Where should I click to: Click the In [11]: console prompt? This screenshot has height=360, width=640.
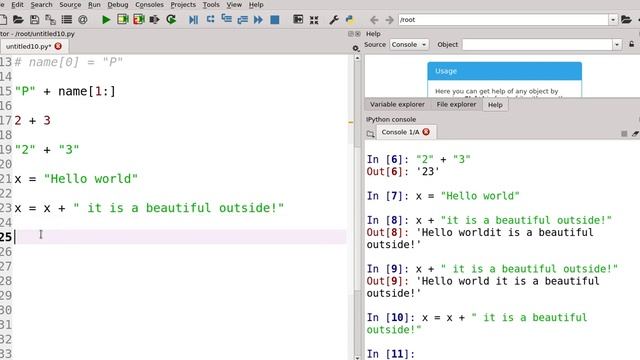pyautogui.click(x=391, y=353)
